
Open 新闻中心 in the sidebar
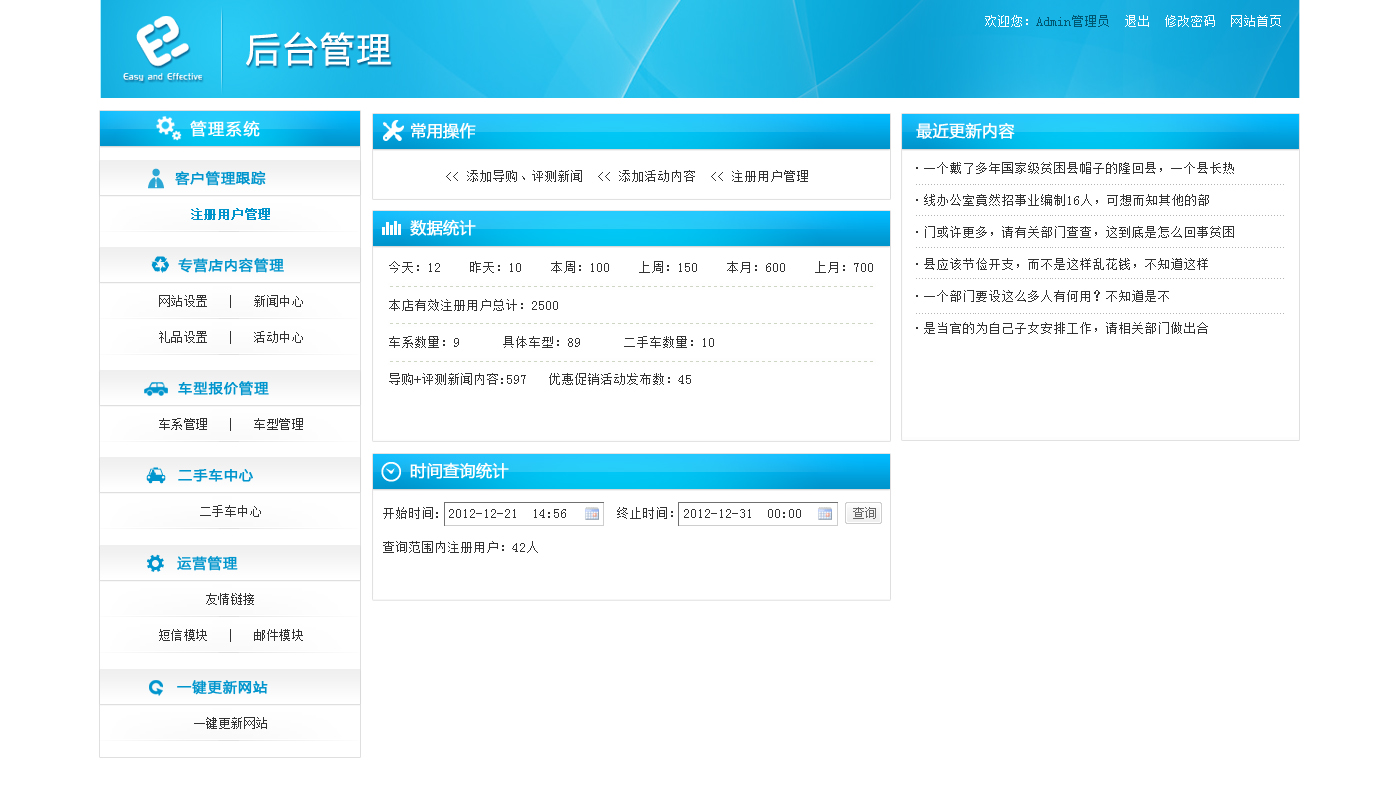[x=278, y=302]
